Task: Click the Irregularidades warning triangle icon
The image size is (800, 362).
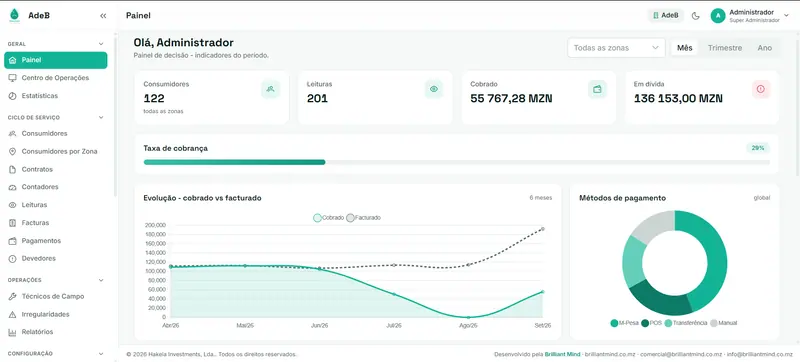Action: (x=13, y=315)
